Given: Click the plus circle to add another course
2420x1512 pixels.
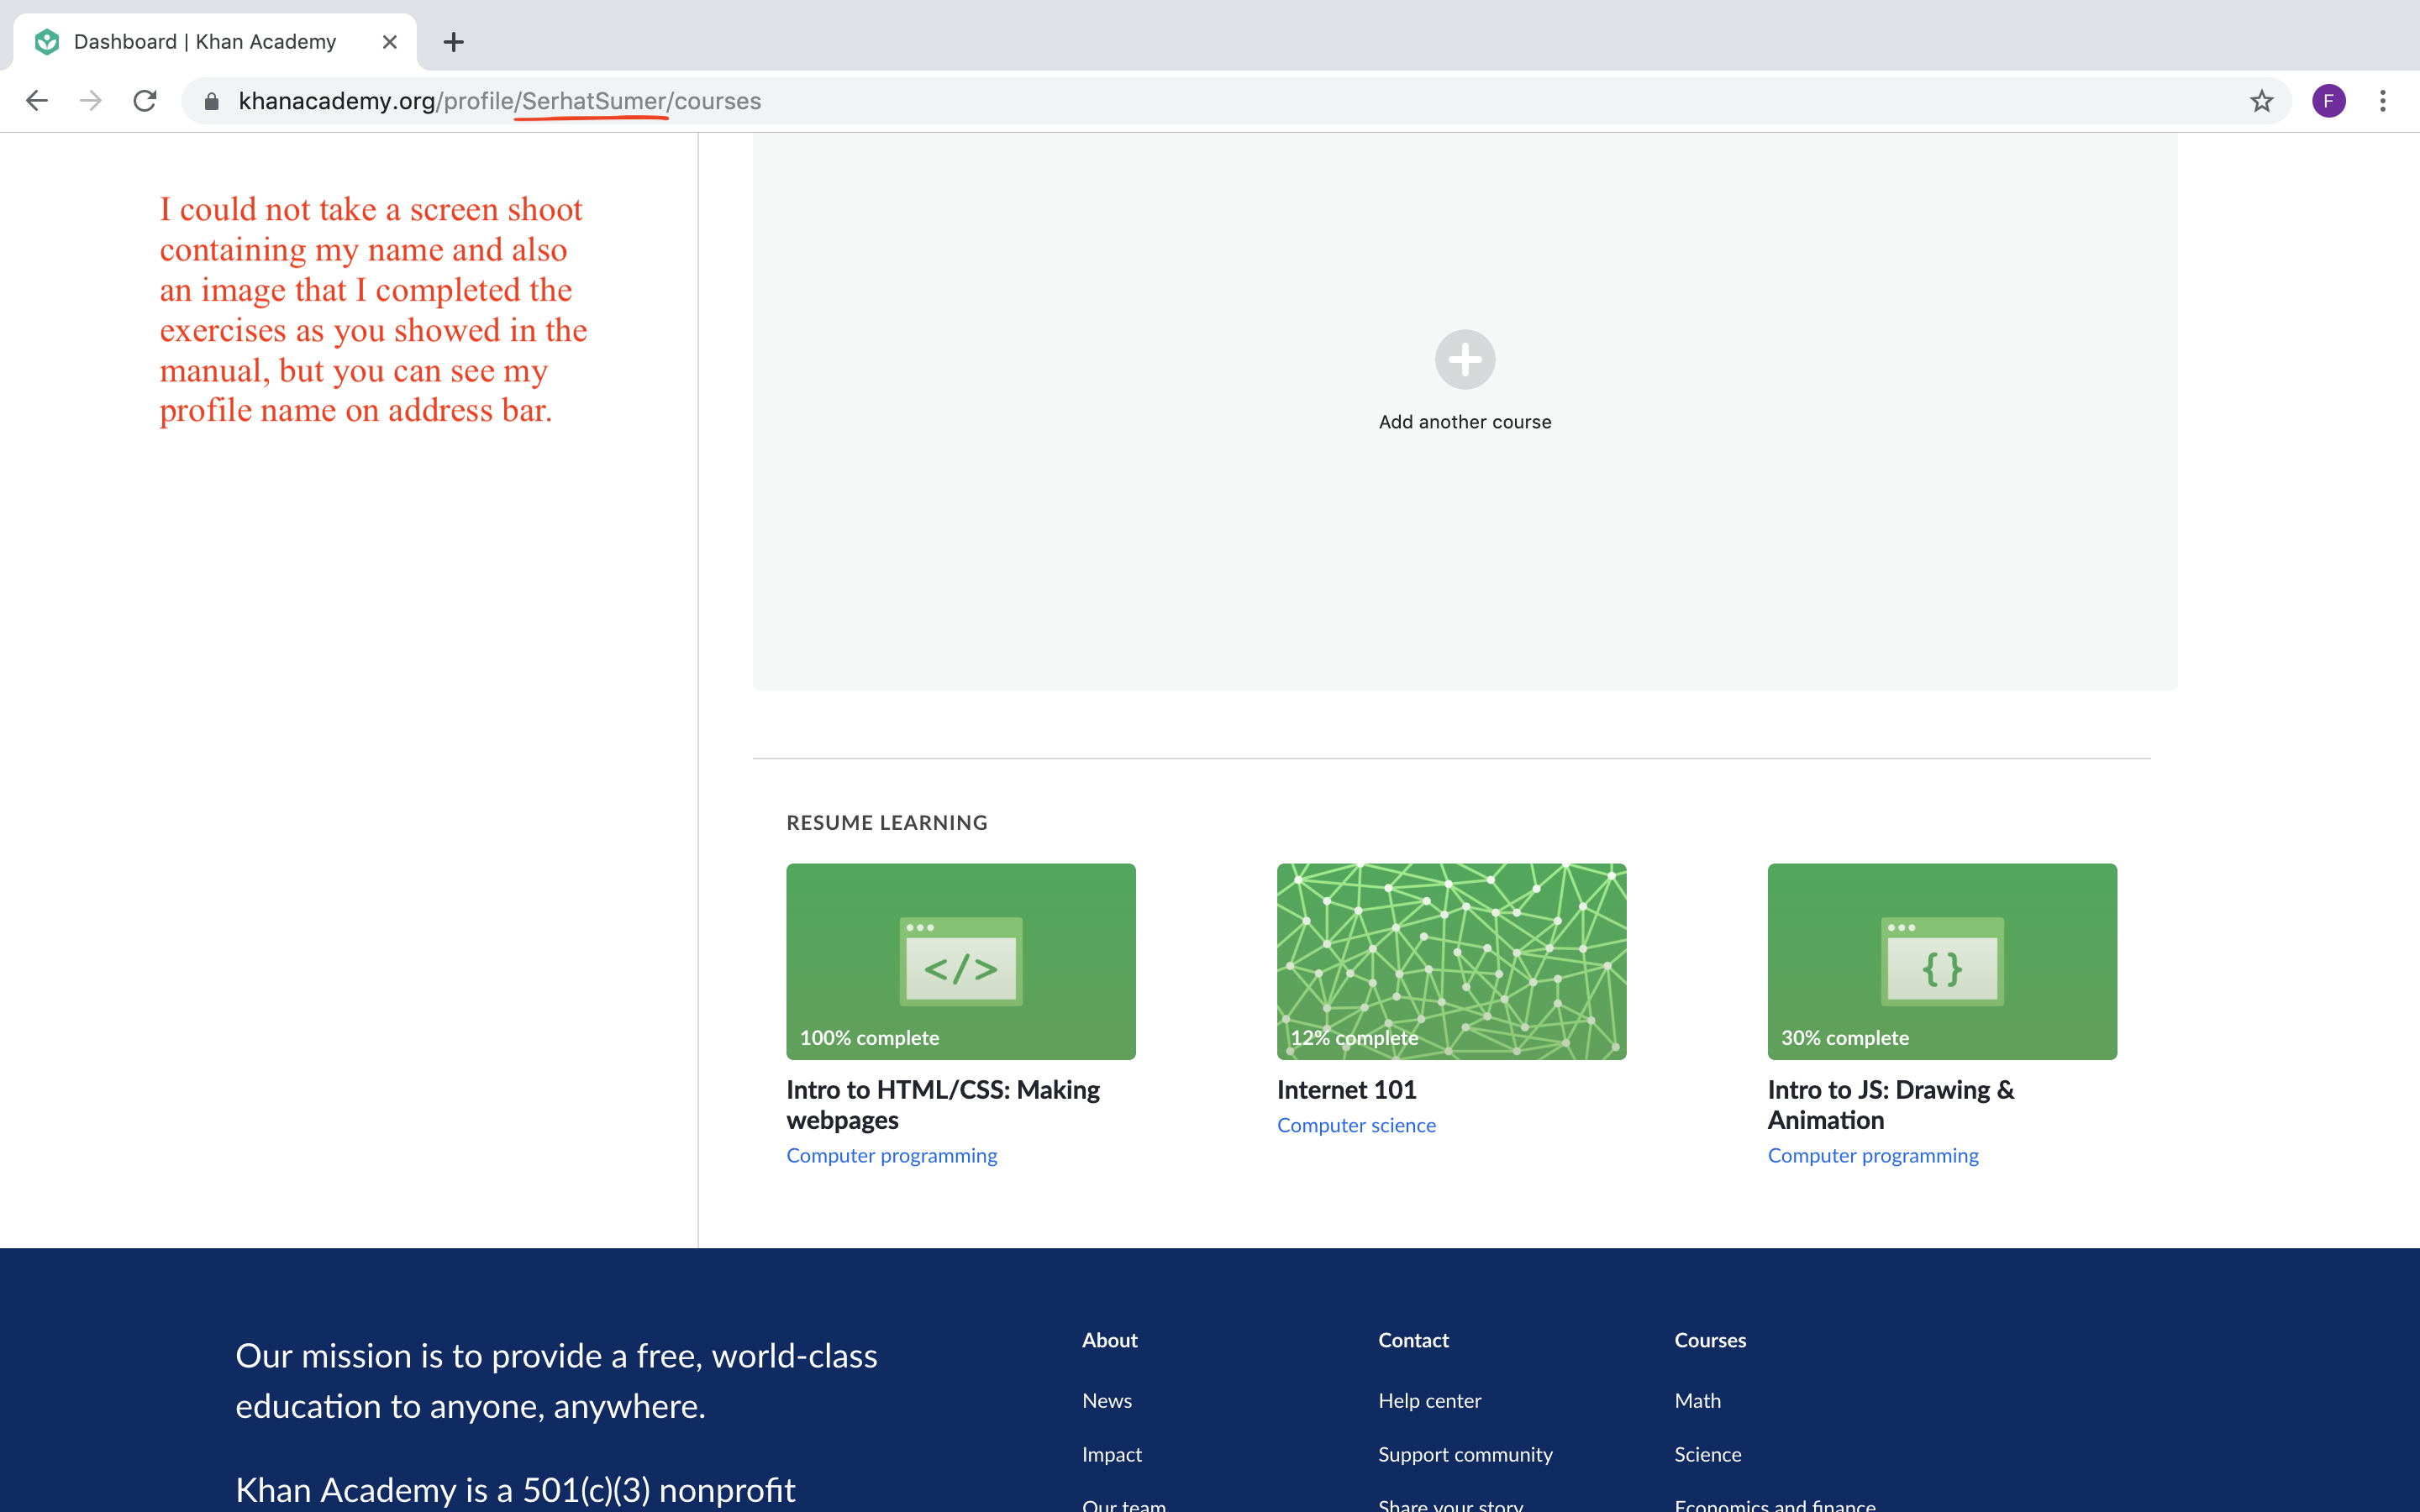Looking at the screenshot, I should [1465, 359].
